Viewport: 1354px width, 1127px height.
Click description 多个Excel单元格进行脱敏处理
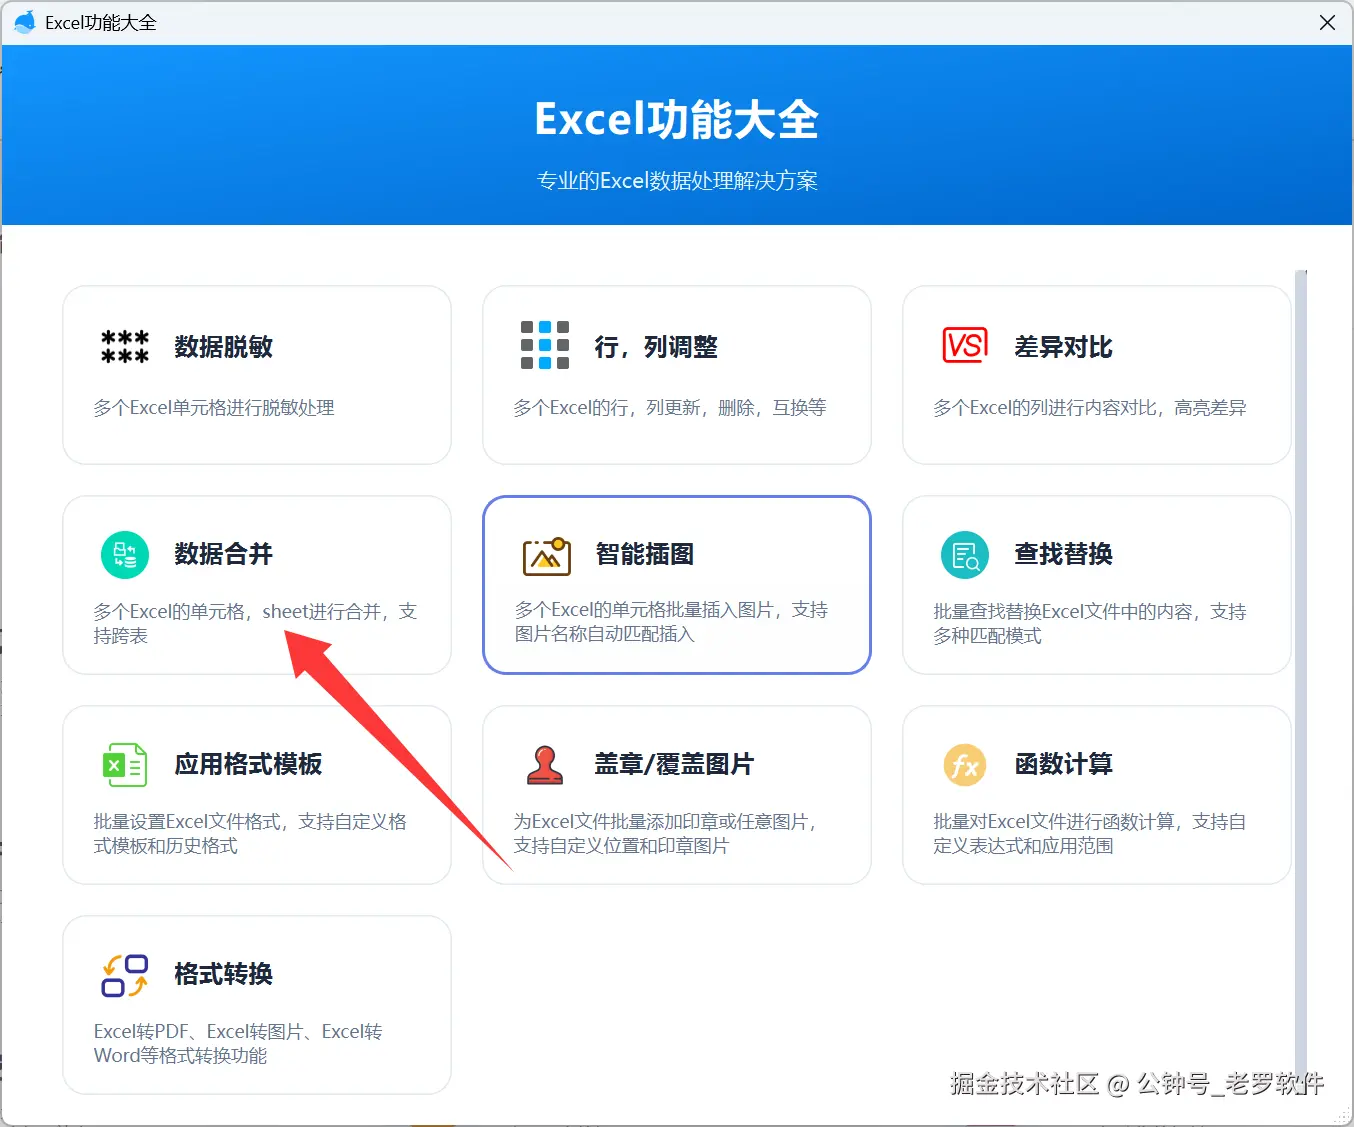(x=214, y=408)
